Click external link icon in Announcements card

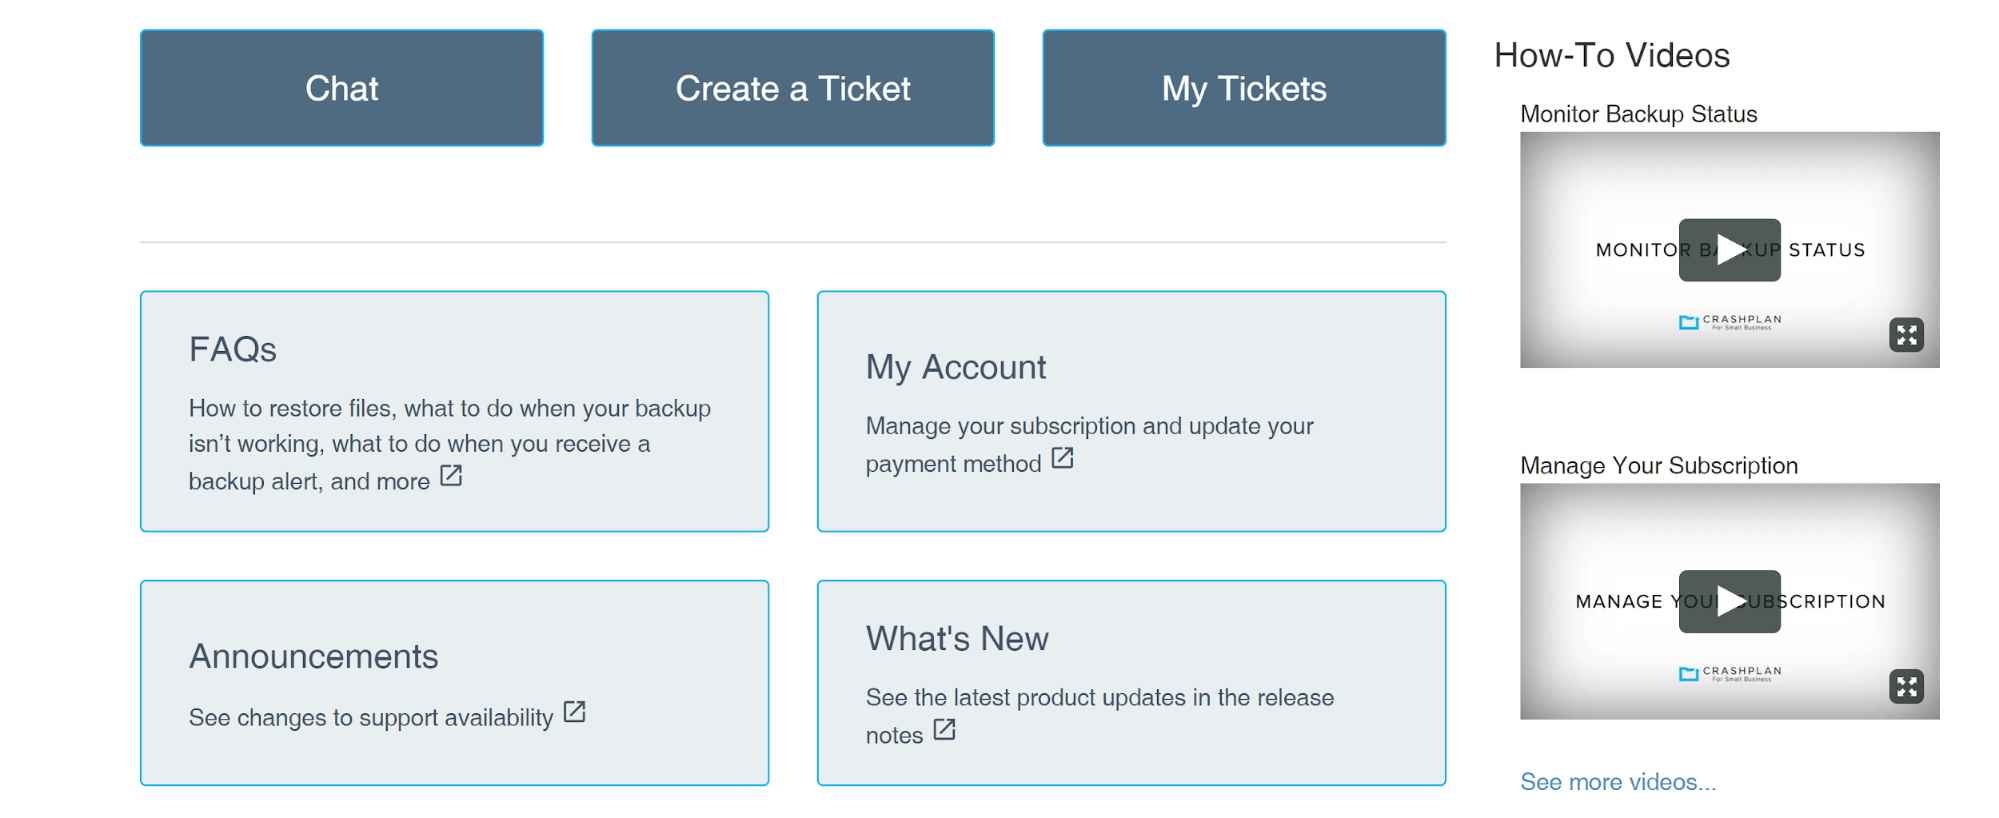574,712
